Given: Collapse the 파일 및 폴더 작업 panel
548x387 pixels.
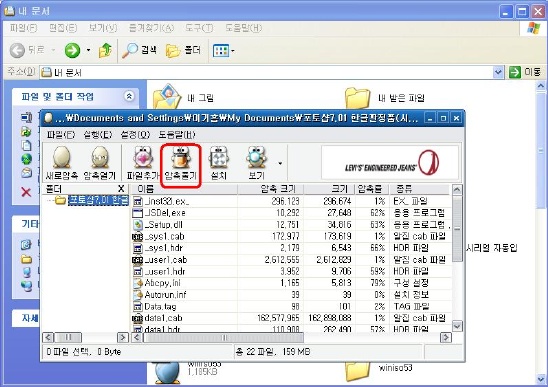Looking at the screenshot, I should point(129,96).
